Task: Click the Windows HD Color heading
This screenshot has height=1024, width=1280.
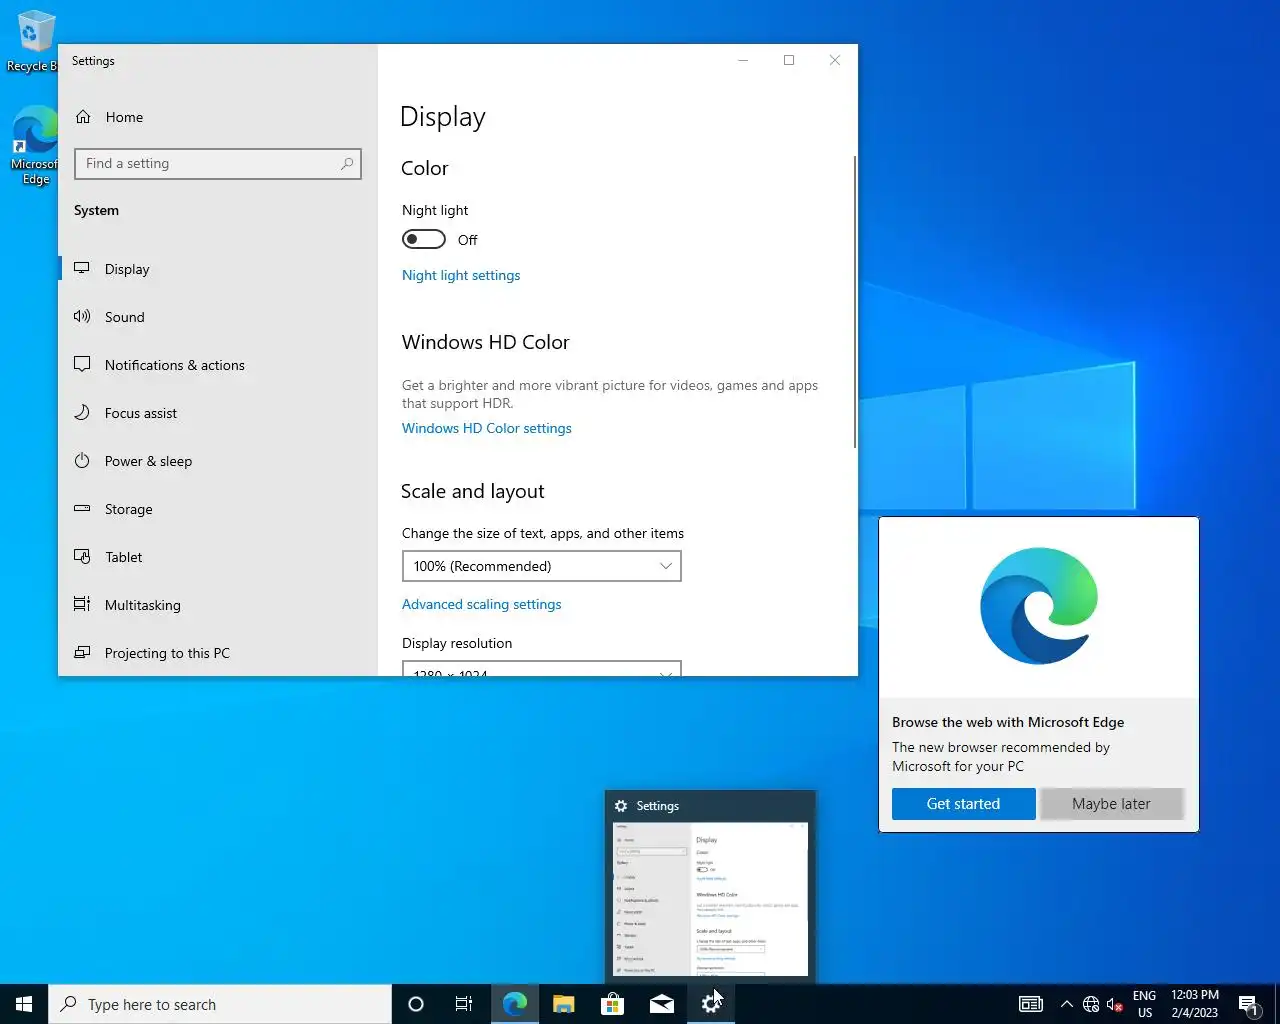Action: (486, 342)
